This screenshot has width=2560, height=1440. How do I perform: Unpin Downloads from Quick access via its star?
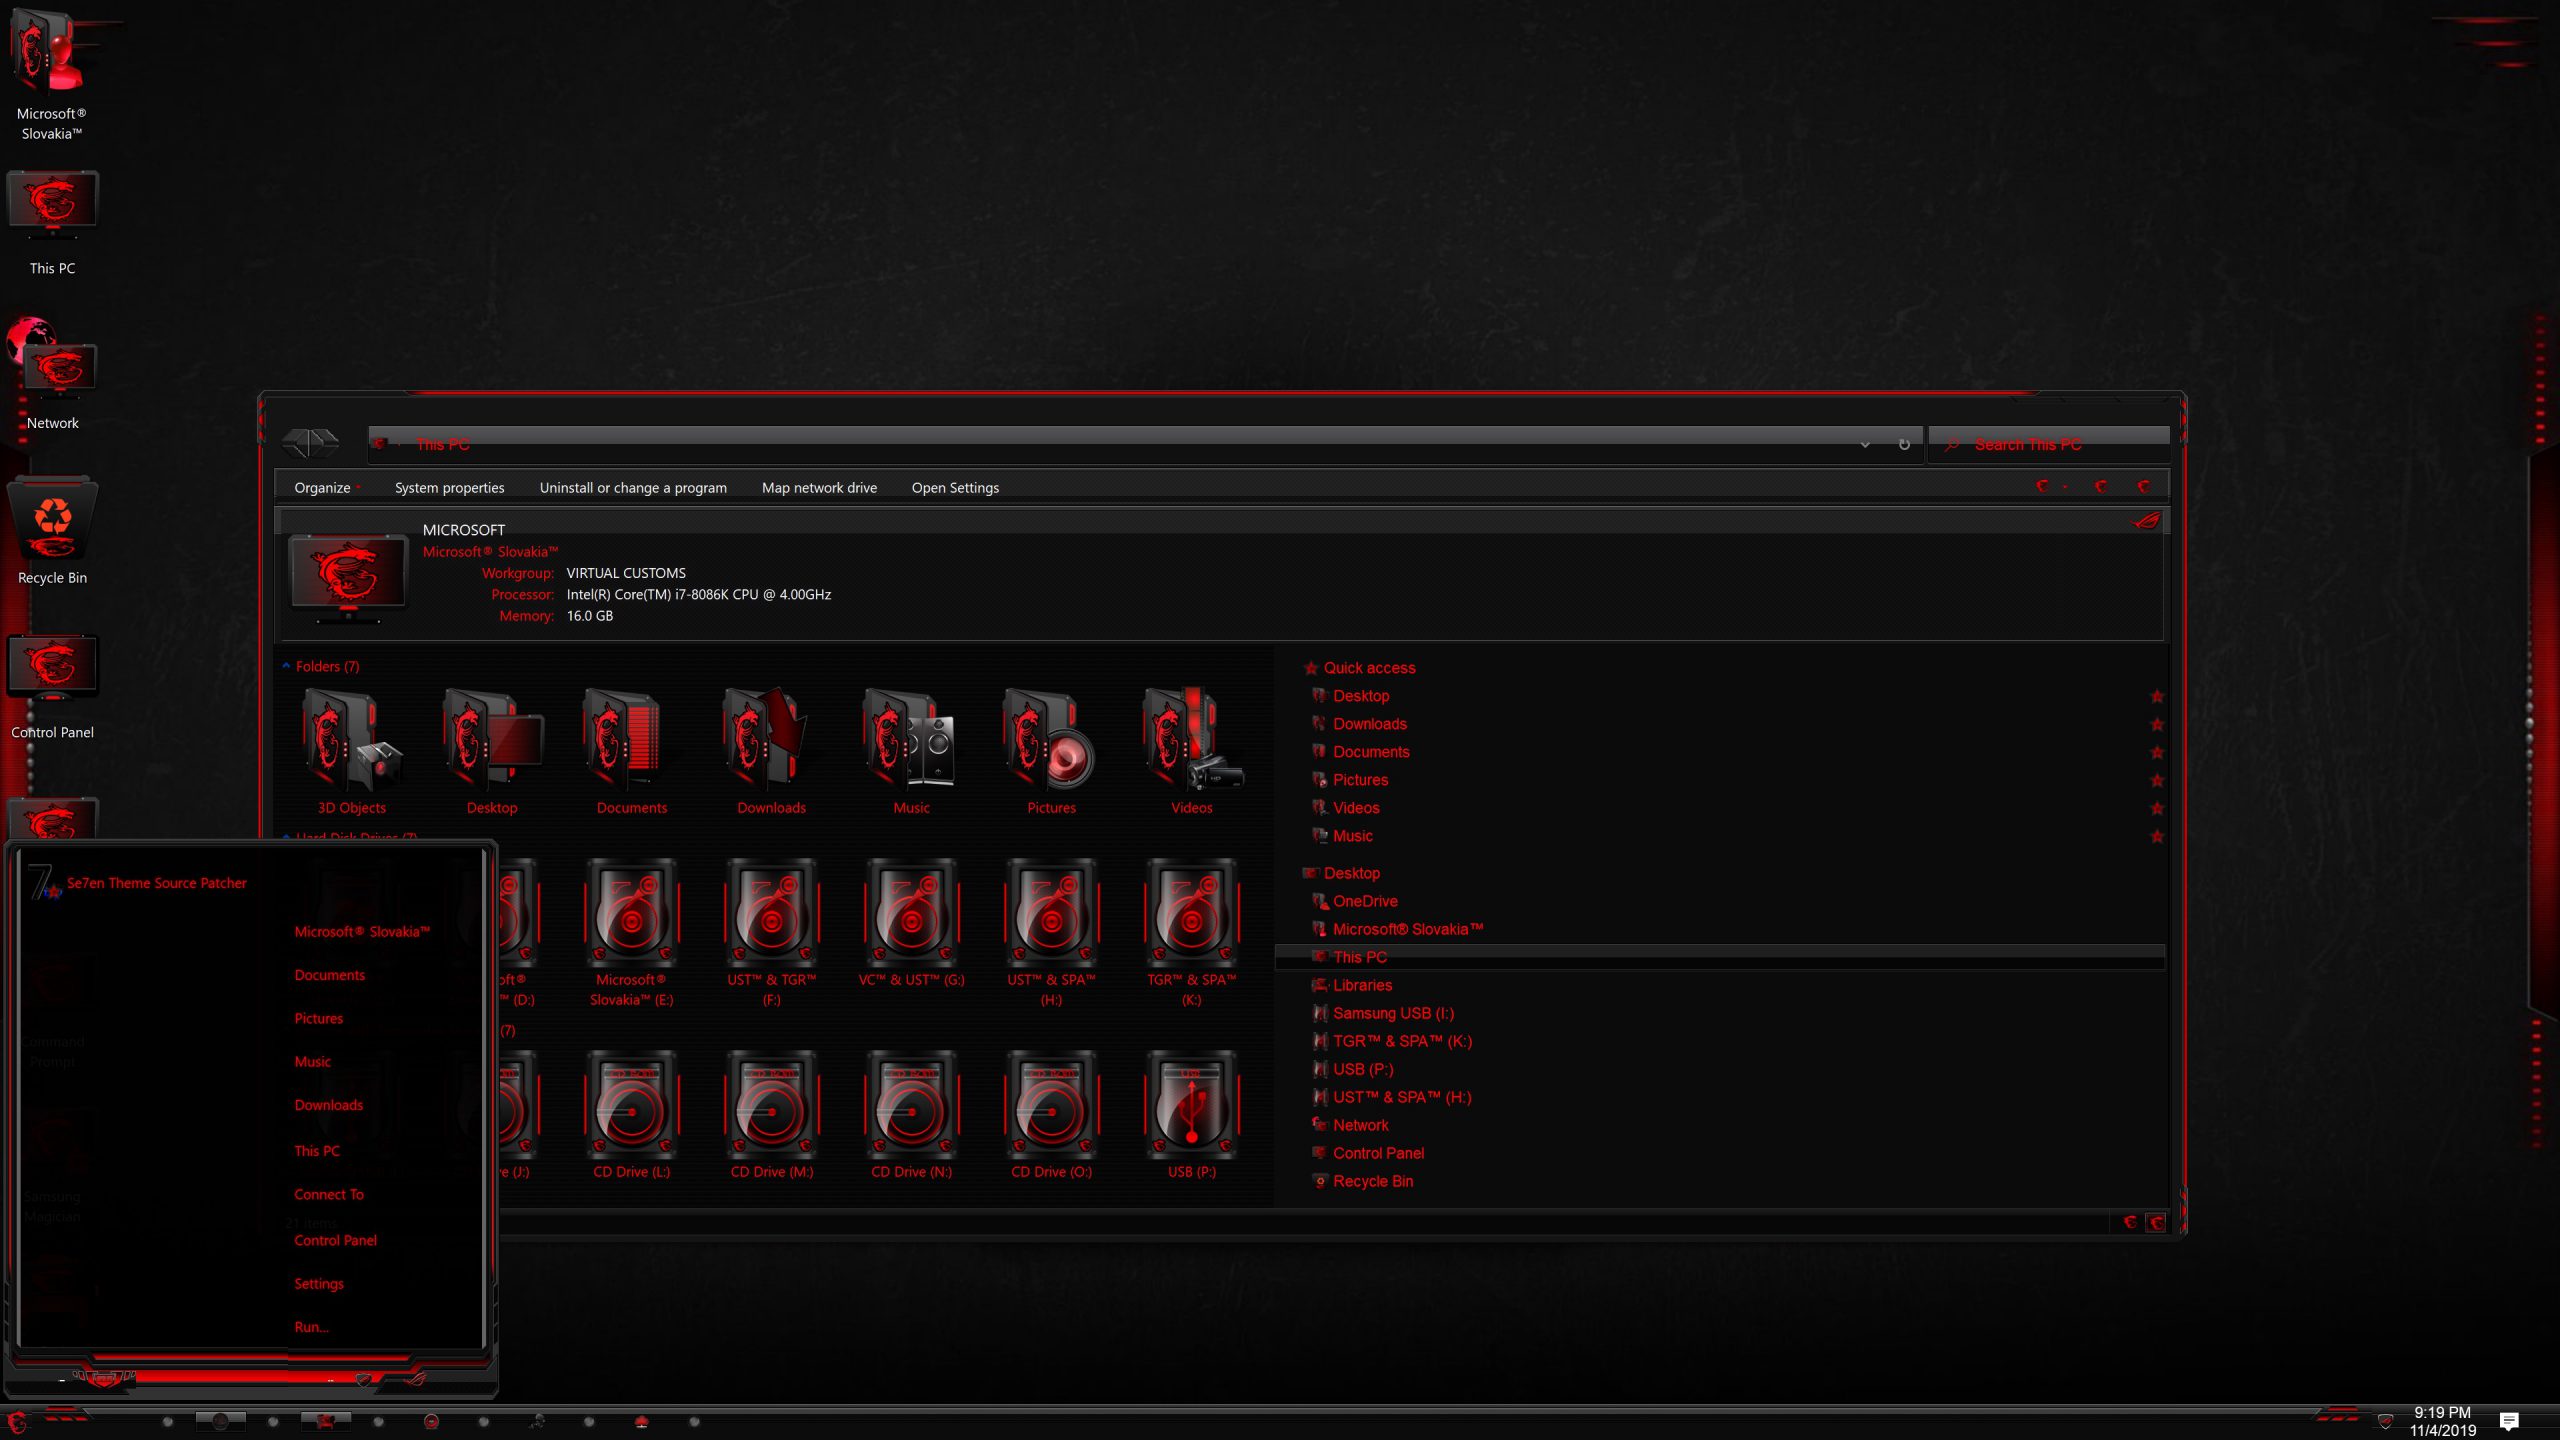pyautogui.click(x=2157, y=723)
